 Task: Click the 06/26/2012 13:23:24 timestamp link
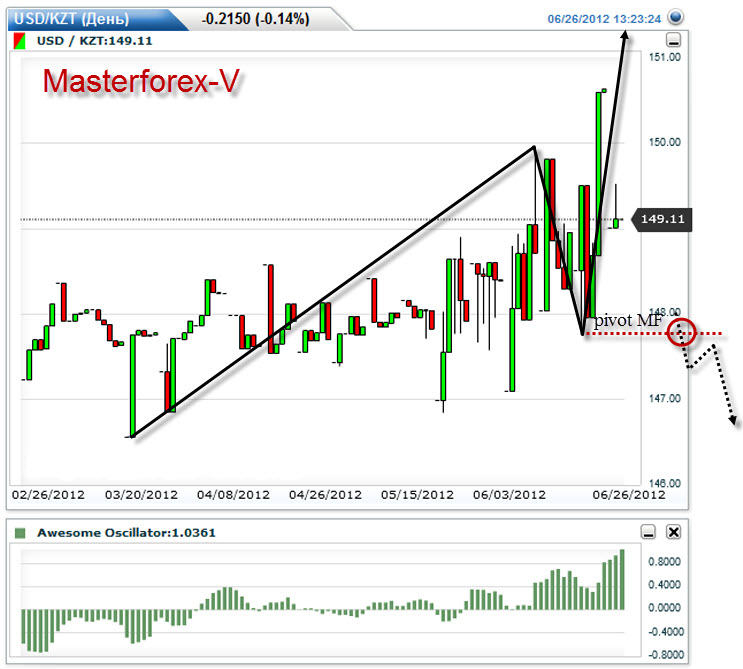[x=604, y=18]
